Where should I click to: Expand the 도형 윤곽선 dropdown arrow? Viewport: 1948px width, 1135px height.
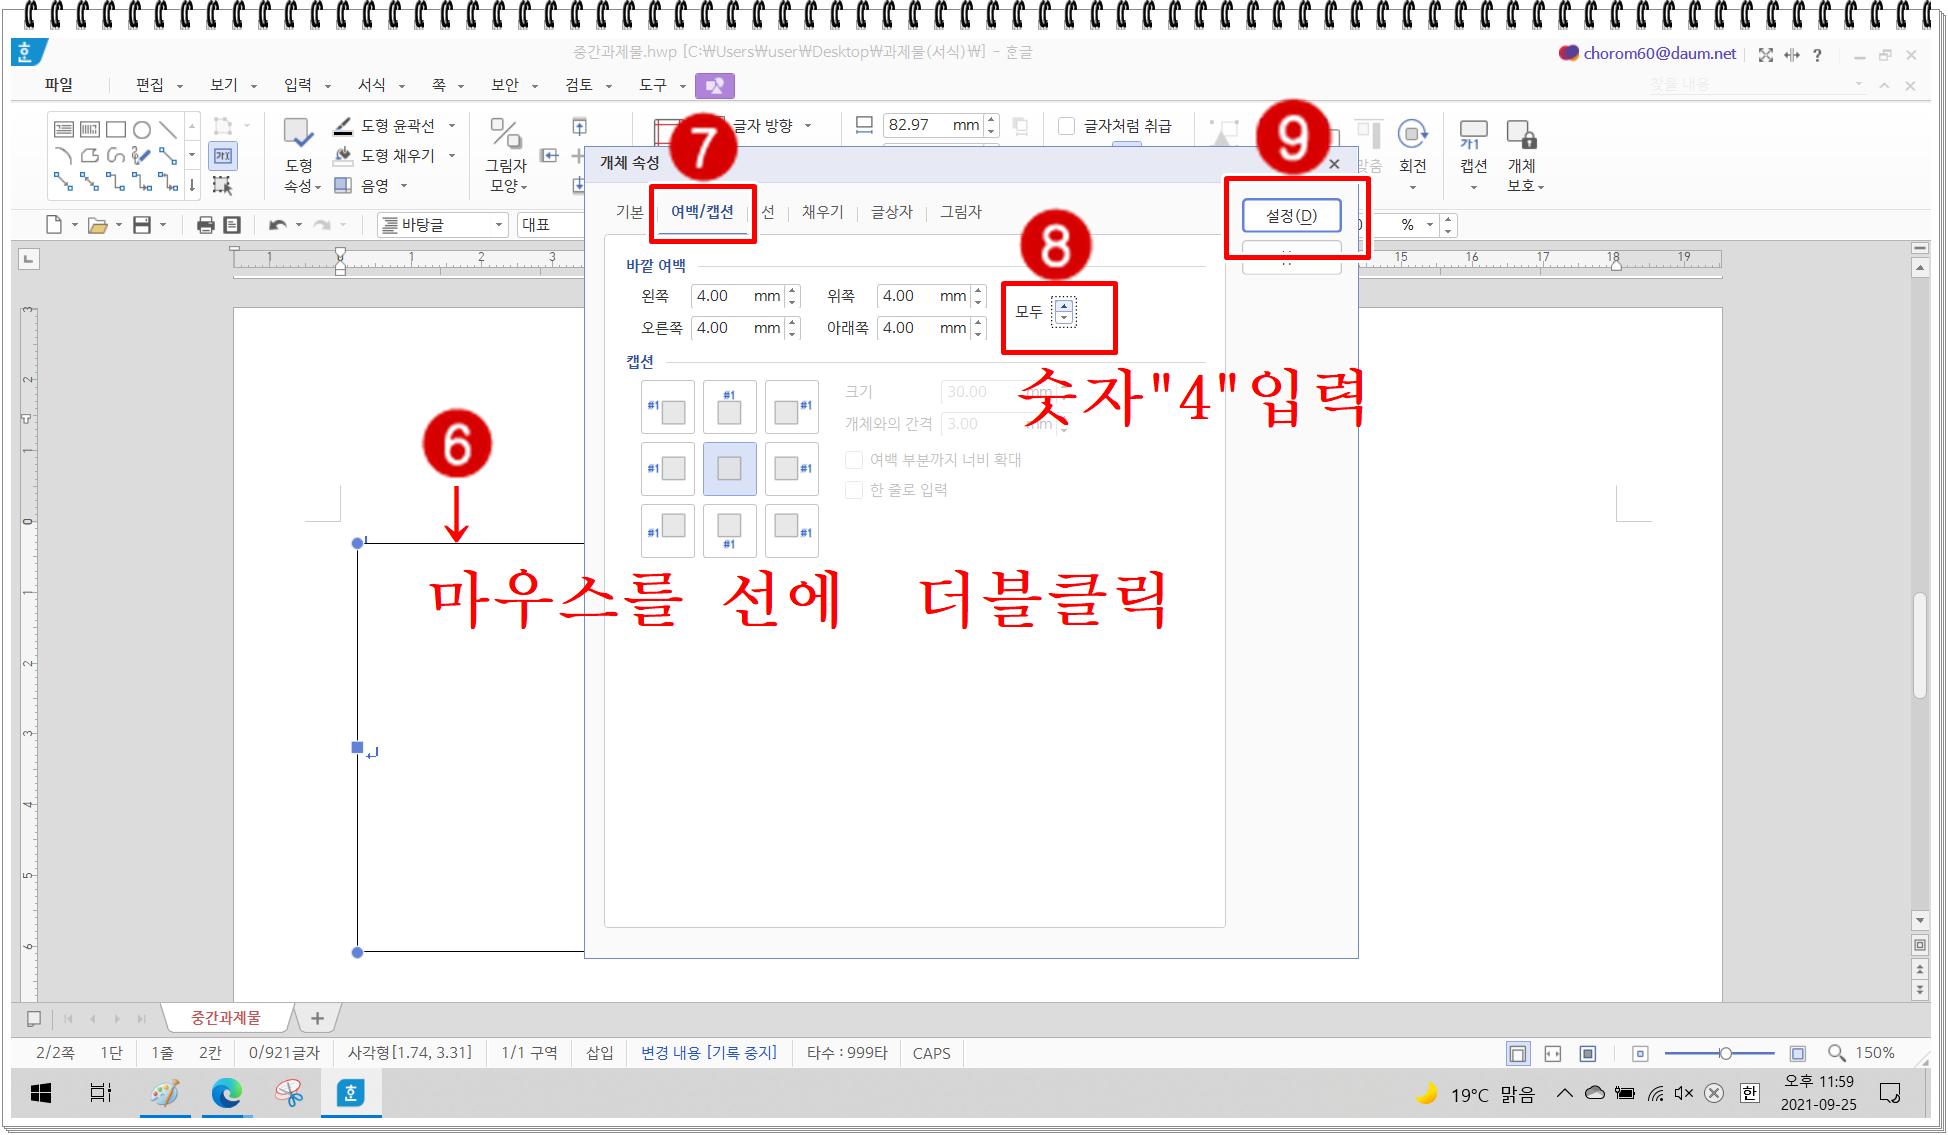452,126
